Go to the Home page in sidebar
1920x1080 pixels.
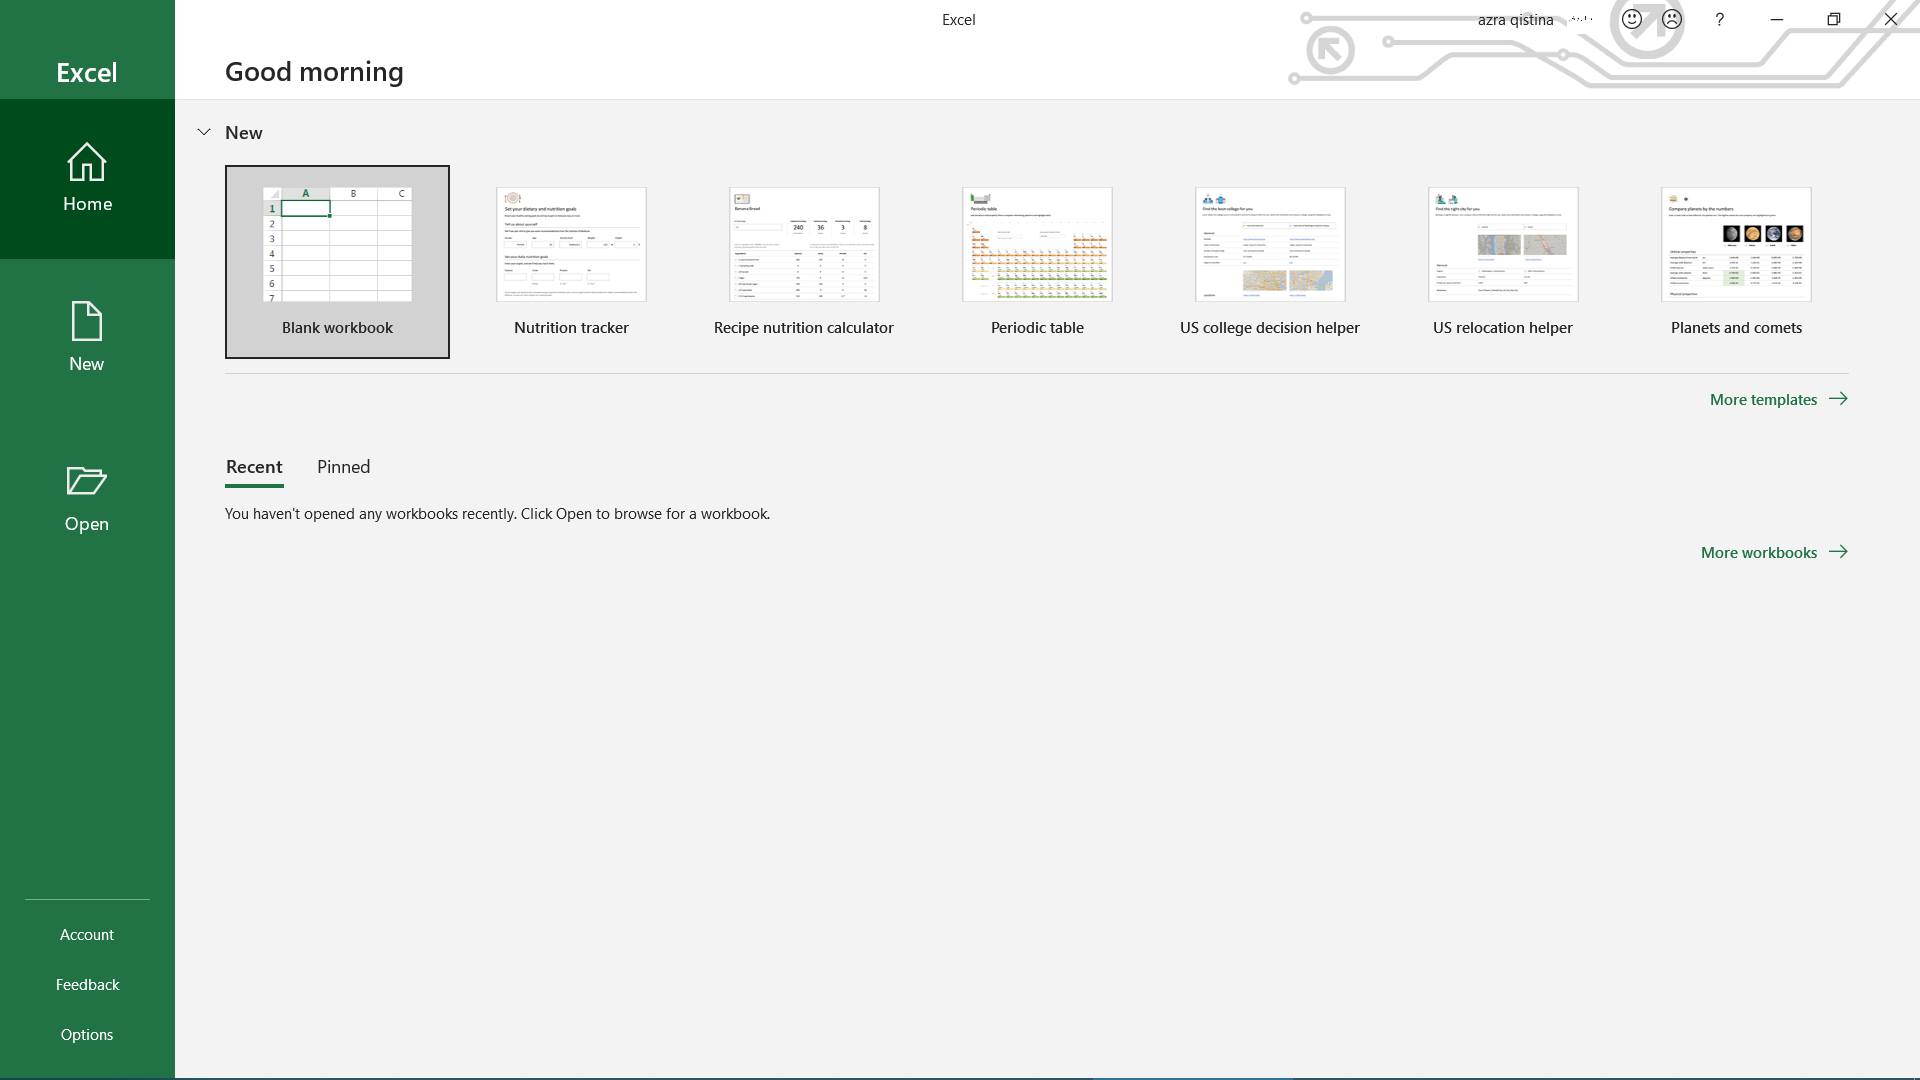(x=87, y=179)
